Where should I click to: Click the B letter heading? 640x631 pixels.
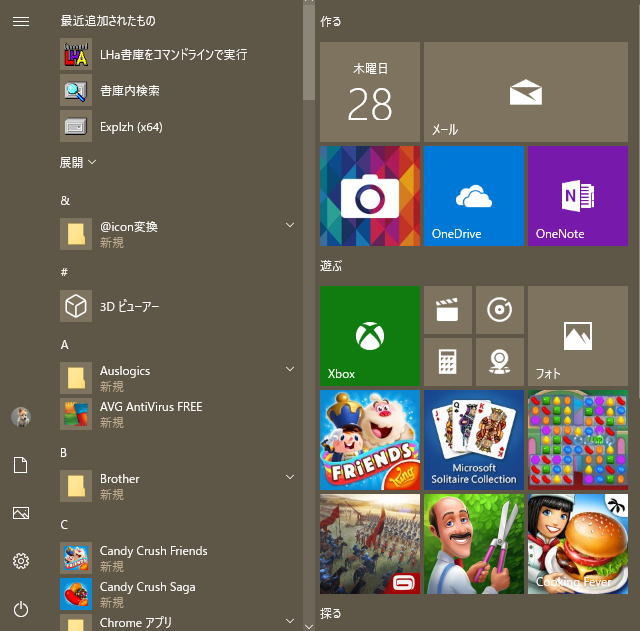pos(64,453)
